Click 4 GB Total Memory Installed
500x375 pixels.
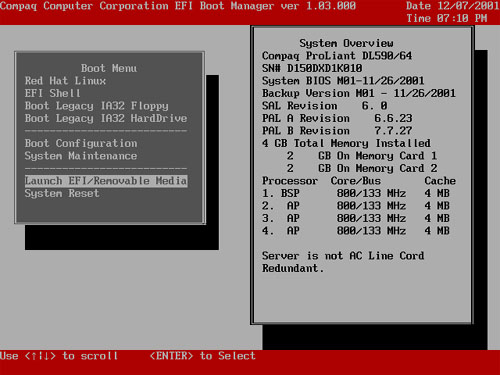(346, 143)
